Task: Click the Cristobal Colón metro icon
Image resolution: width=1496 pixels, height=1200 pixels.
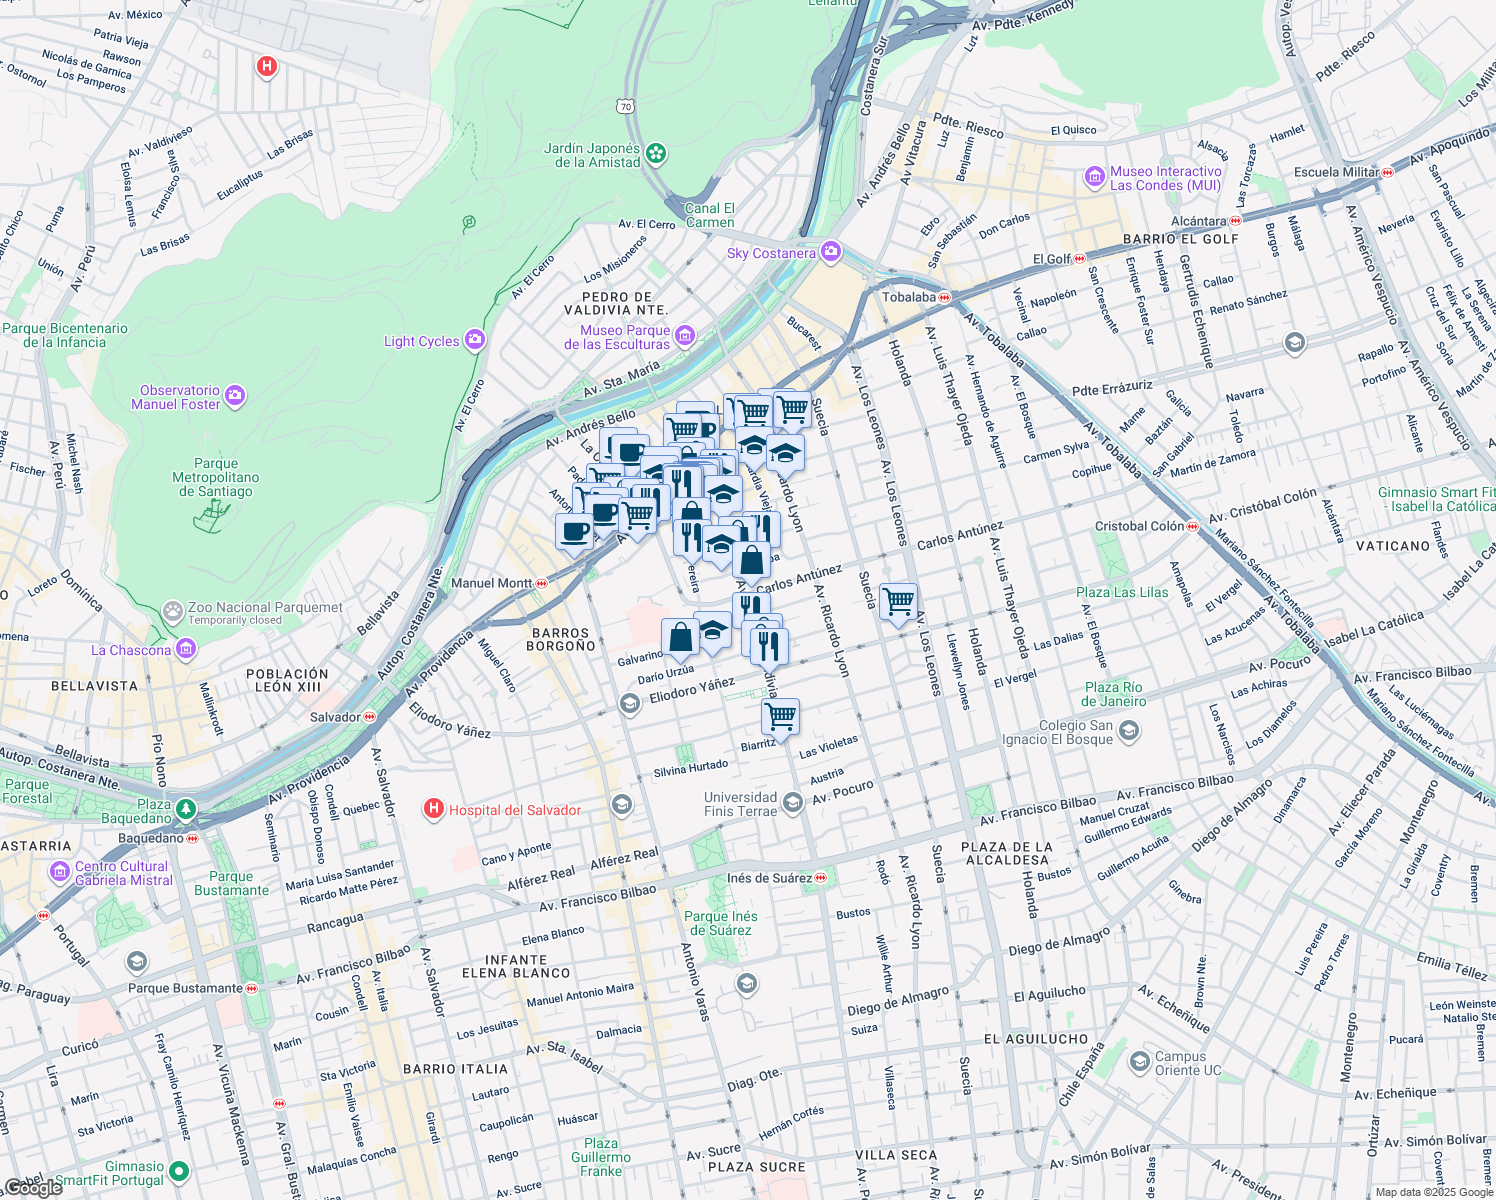Action: point(1193,526)
